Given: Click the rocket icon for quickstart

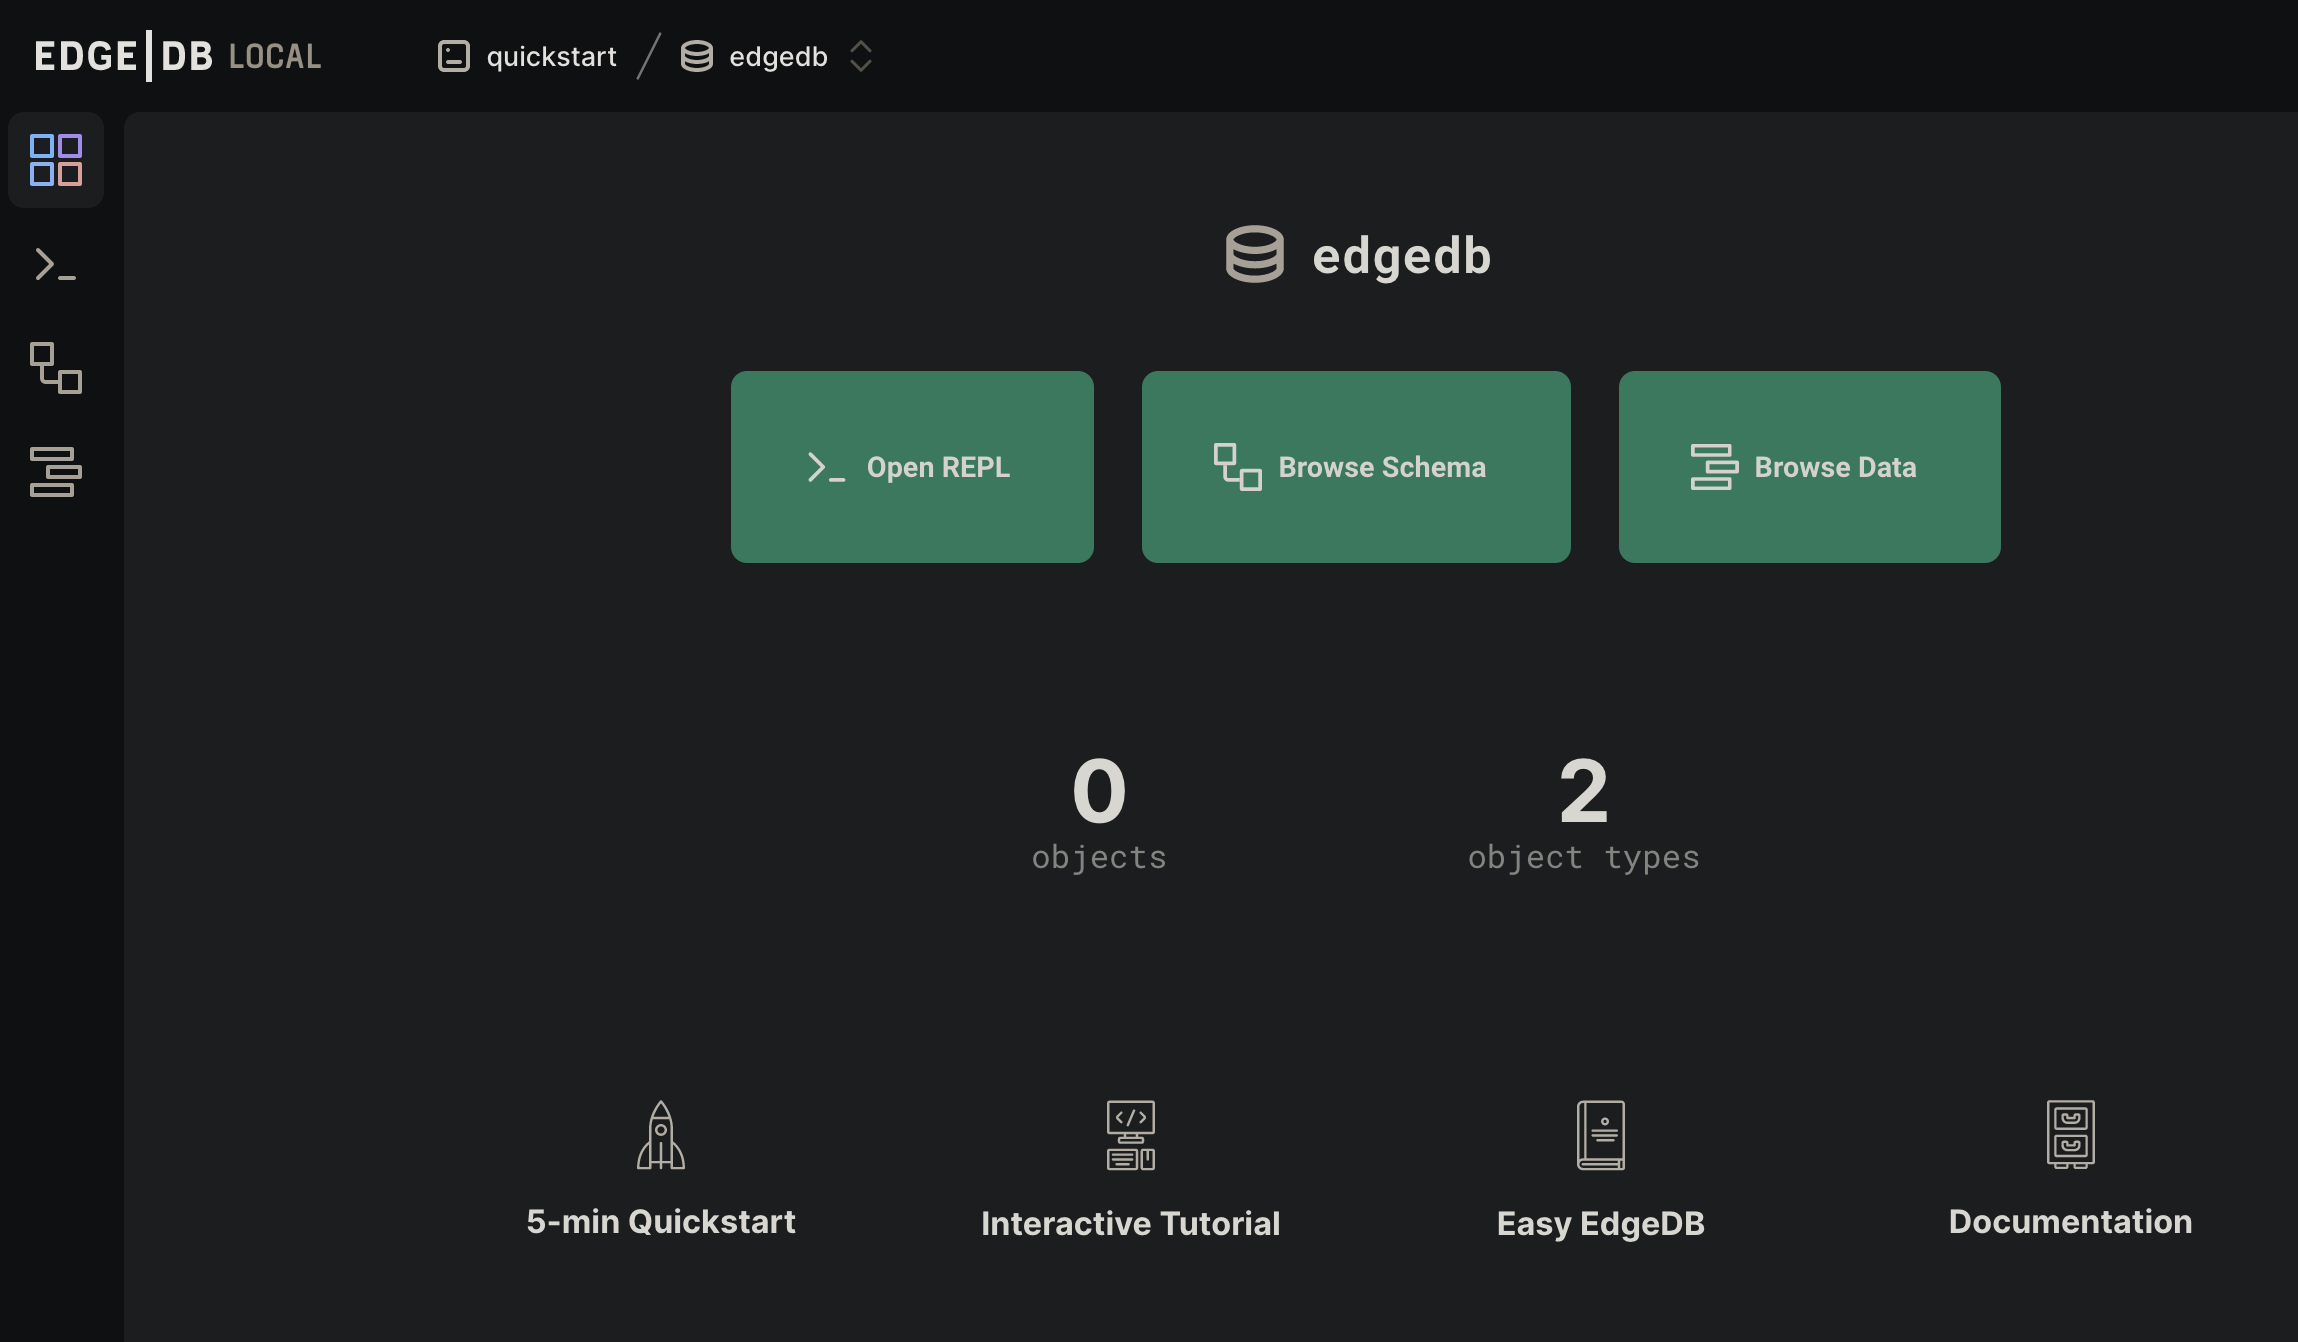Looking at the screenshot, I should (660, 1135).
